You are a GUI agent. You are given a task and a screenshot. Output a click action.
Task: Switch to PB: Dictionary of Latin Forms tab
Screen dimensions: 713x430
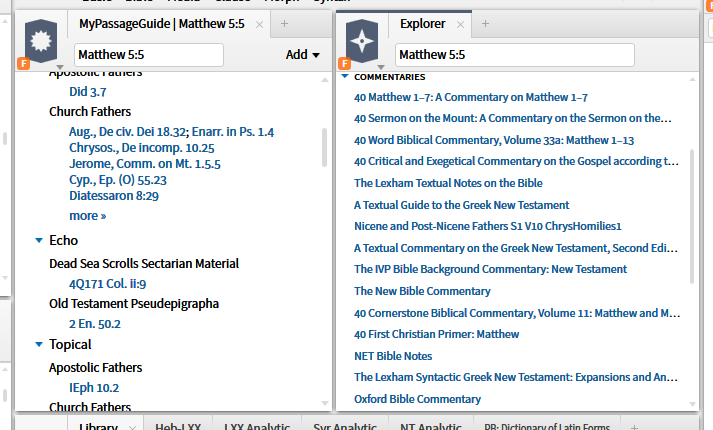547,426
